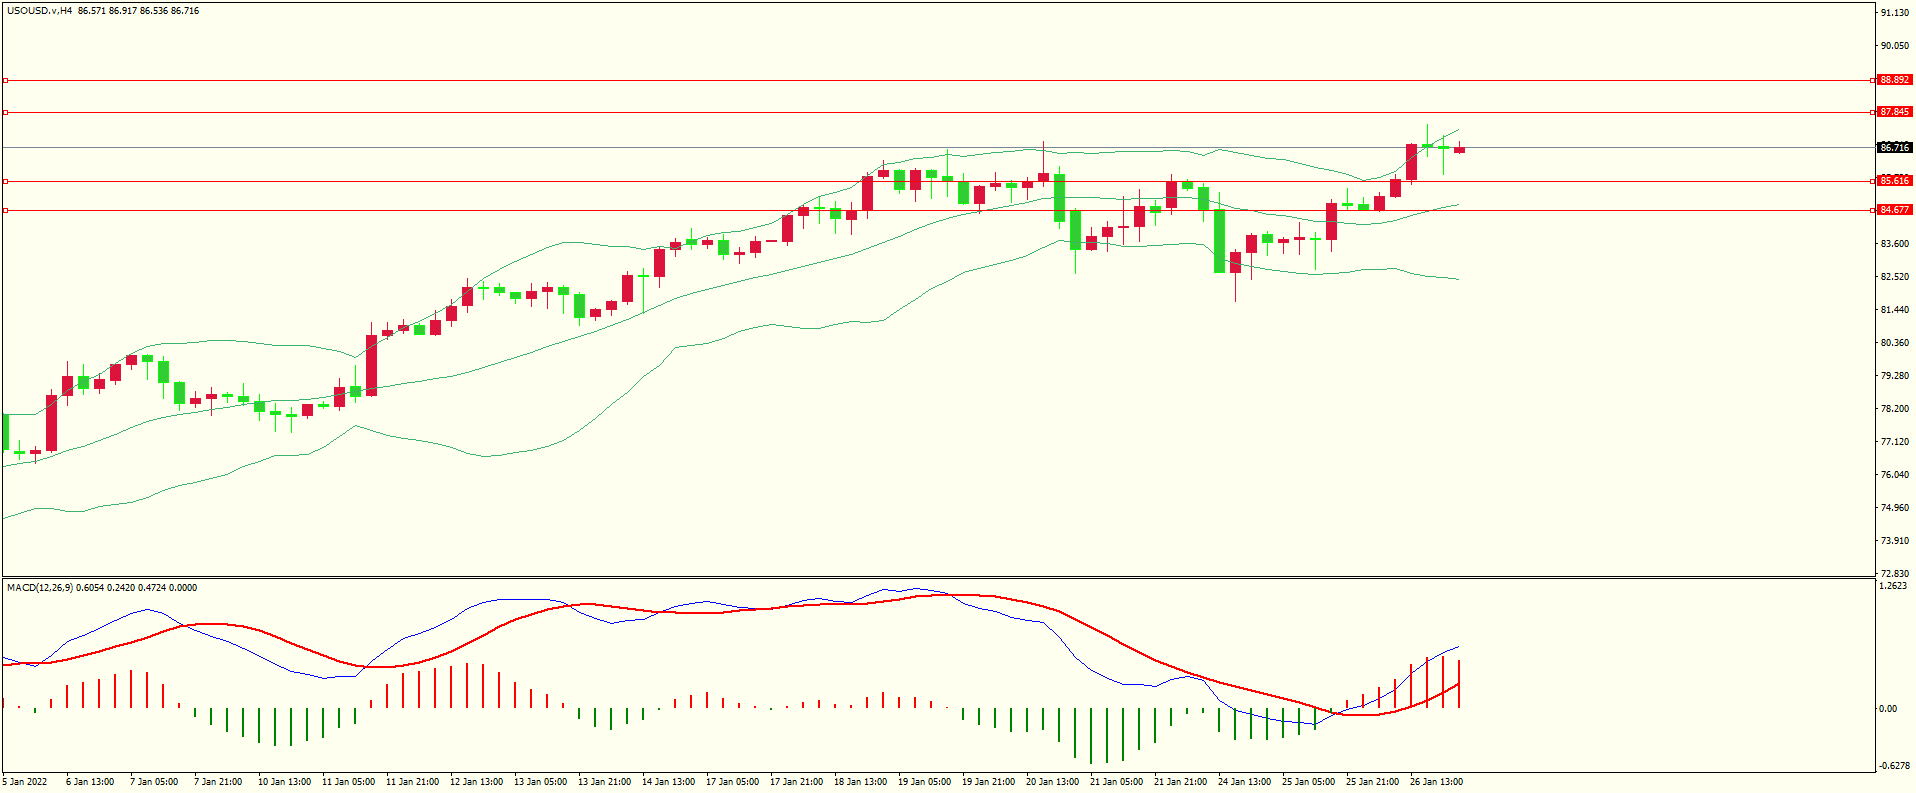
Task: Click the 17 Jan 21:00 time label
Action: tap(796, 782)
